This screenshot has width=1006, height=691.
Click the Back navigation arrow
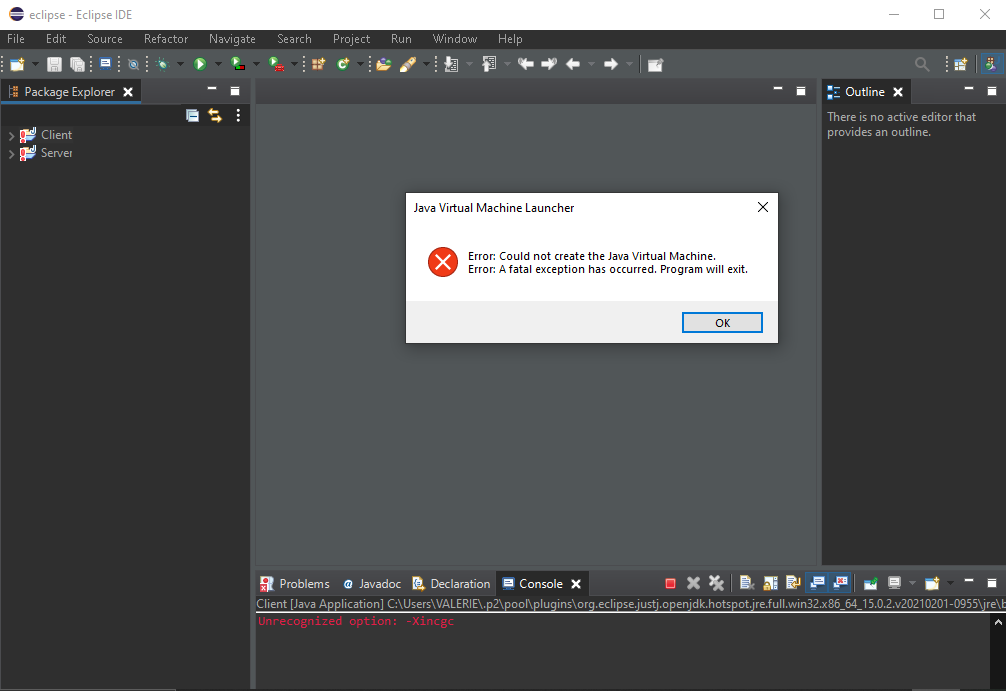click(x=573, y=64)
